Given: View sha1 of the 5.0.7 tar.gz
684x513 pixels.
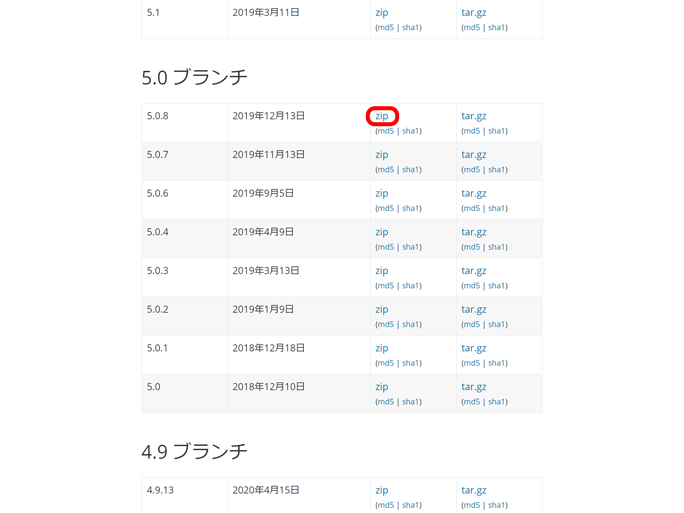Looking at the screenshot, I should (497, 170).
